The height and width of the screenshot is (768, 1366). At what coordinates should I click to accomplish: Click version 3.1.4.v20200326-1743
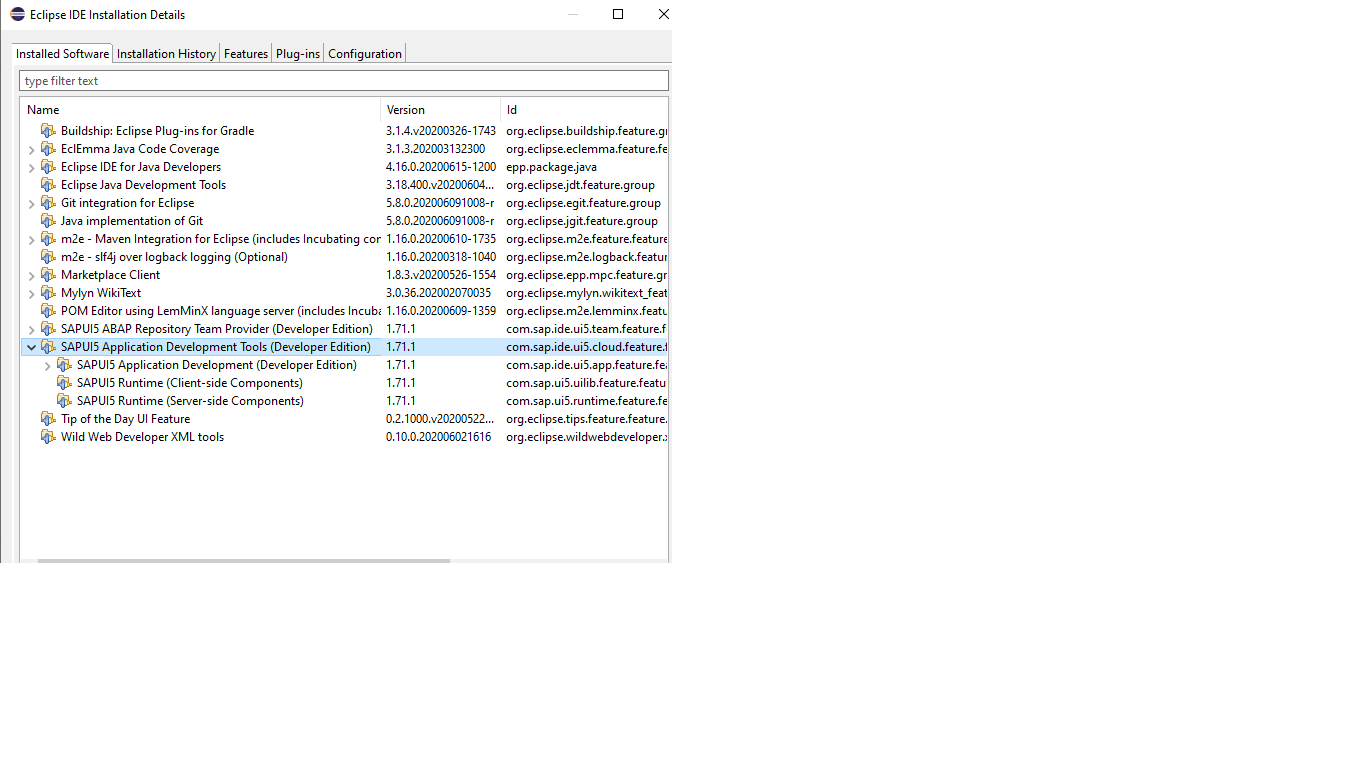441,131
